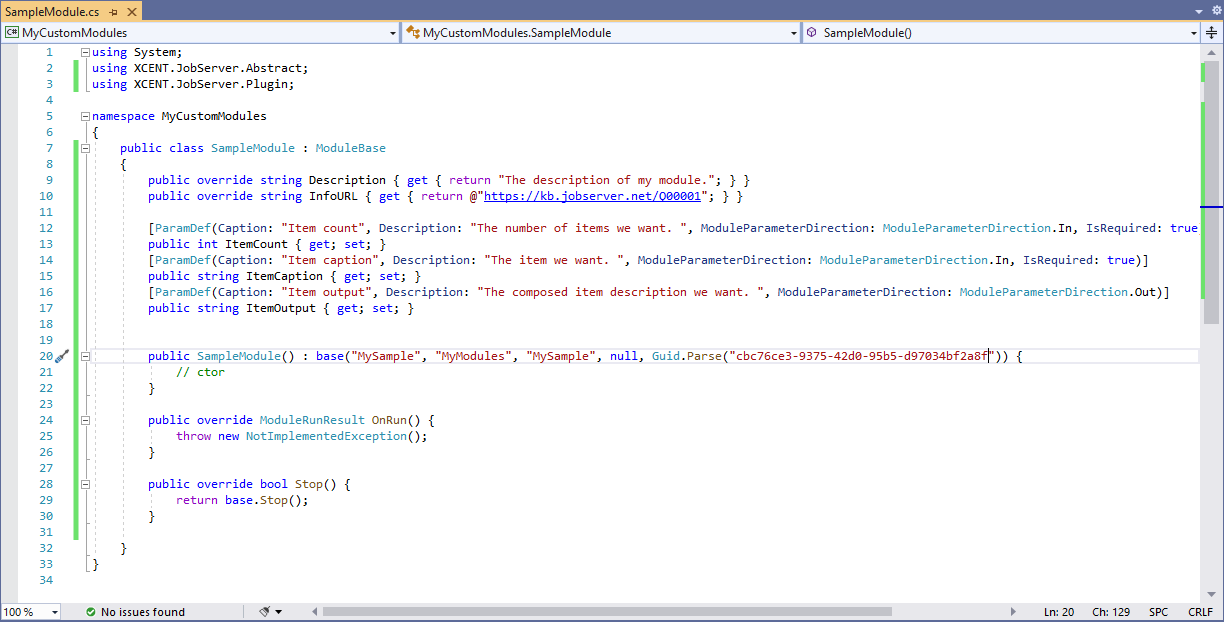Open the document list dropdown arrow at top right
This screenshot has height=622, width=1224.
pyautogui.click(x=1199, y=10)
